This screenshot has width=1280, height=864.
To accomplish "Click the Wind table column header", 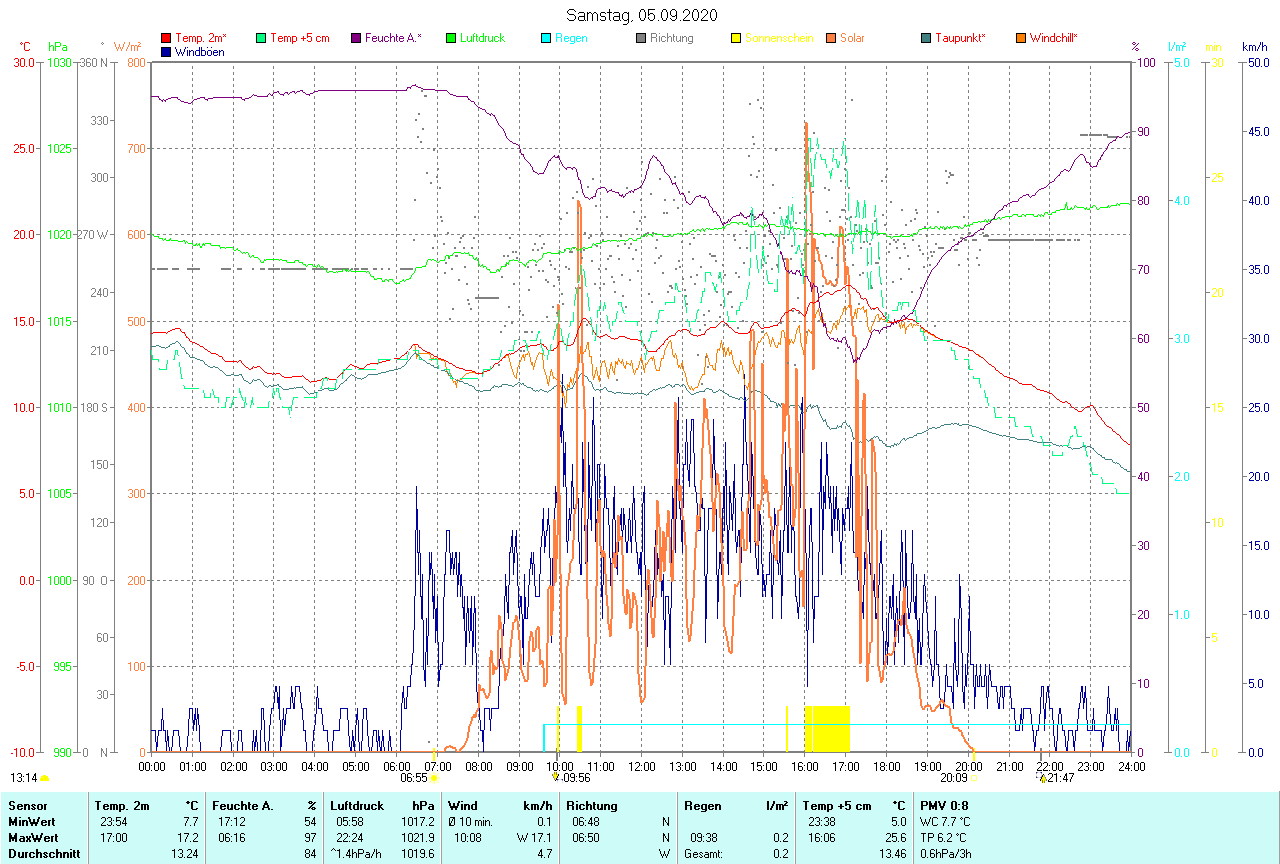I will click(x=462, y=806).
